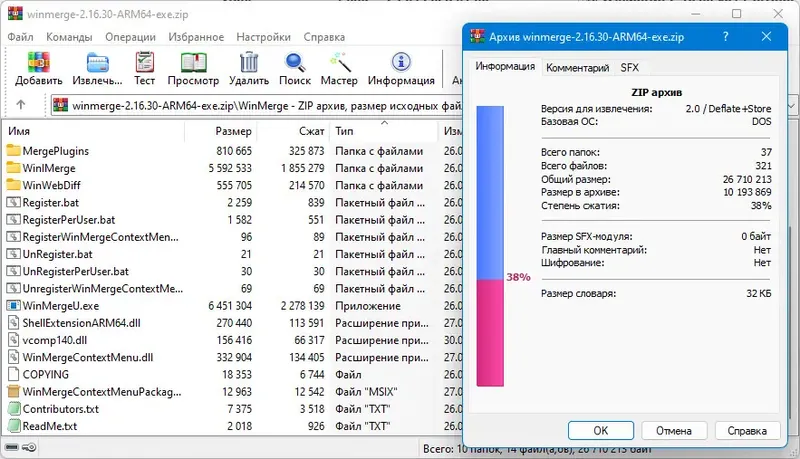This screenshot has height=459, width=800.
Task: Open the Файл menu
Action: pyautogui.click(x=20, y=37)
